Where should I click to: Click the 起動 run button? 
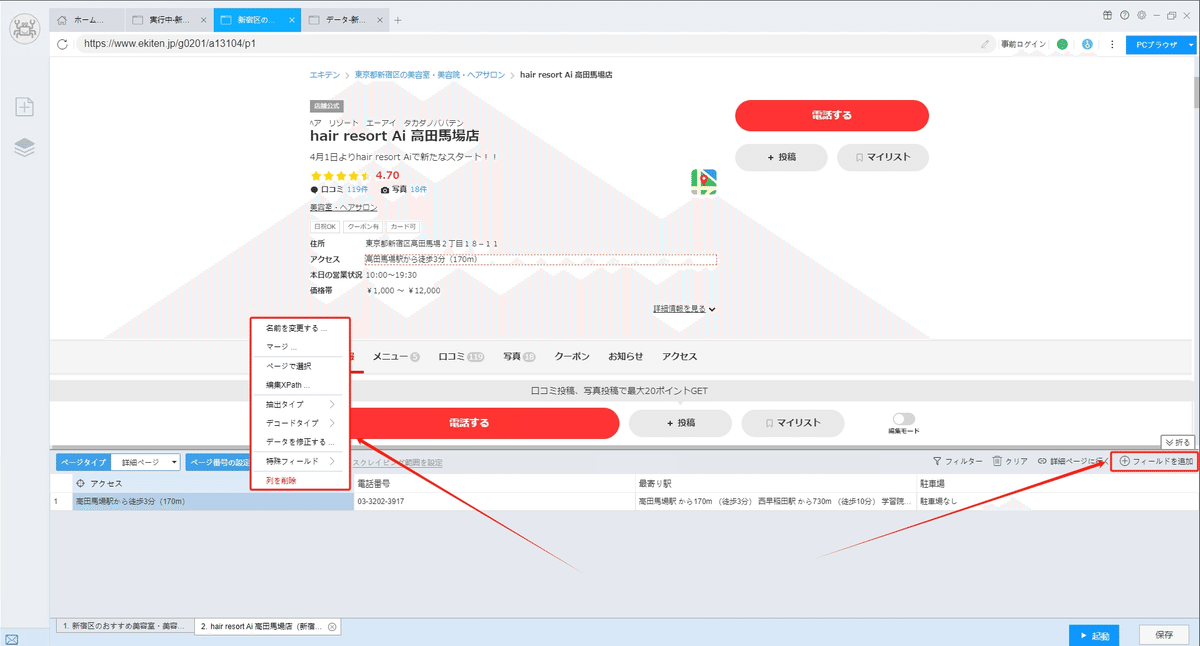[1094, 635]
